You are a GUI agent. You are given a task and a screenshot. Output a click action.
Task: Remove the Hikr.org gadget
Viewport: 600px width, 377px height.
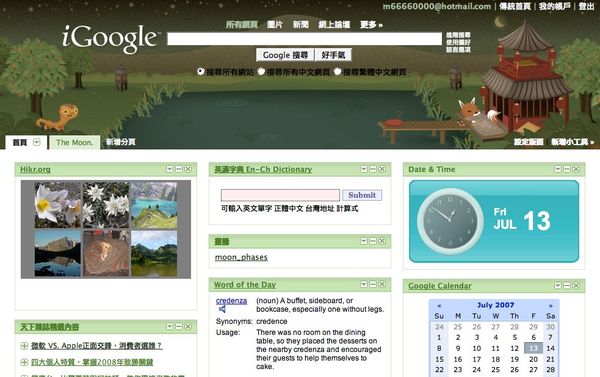(188, 169)
